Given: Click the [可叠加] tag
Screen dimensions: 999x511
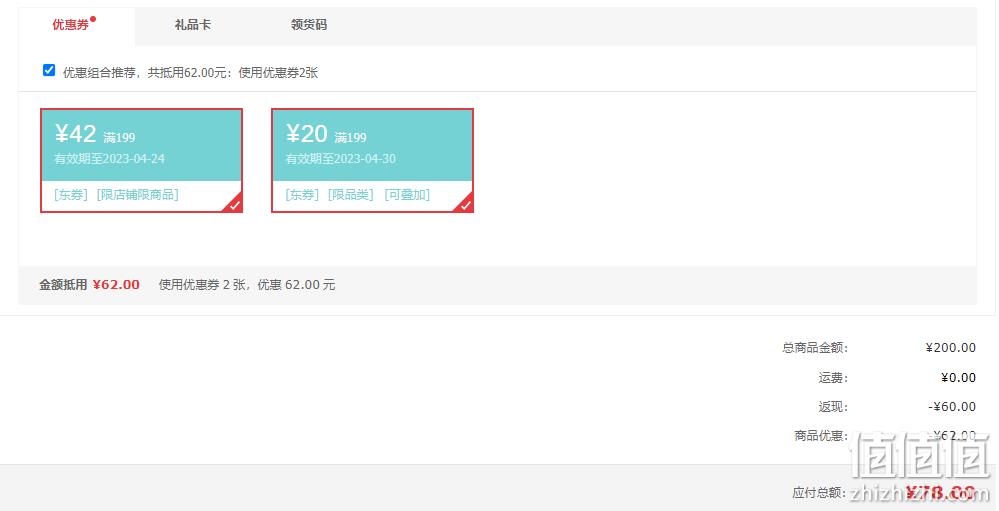Looking at the screenshot, I should [x=407, y=194].
